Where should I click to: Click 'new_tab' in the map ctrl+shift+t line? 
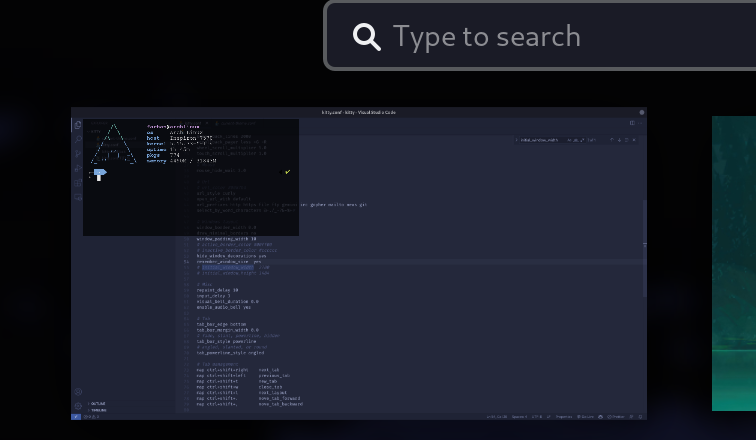[268, 381]
